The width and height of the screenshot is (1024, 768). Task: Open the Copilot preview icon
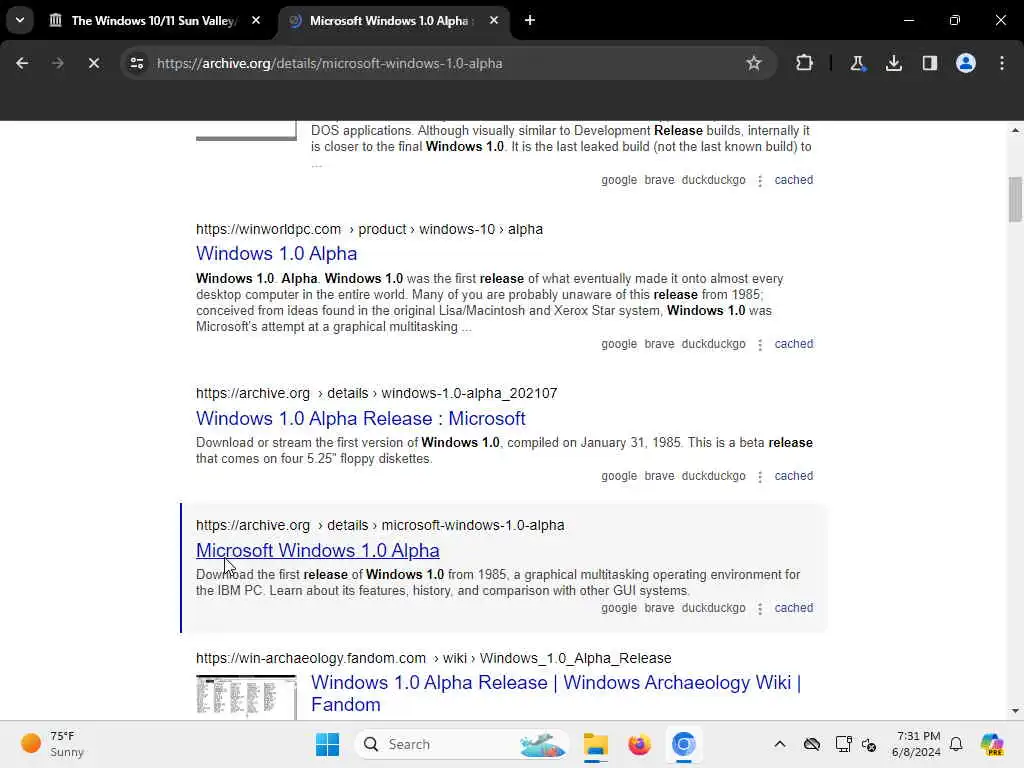point(992,744)
